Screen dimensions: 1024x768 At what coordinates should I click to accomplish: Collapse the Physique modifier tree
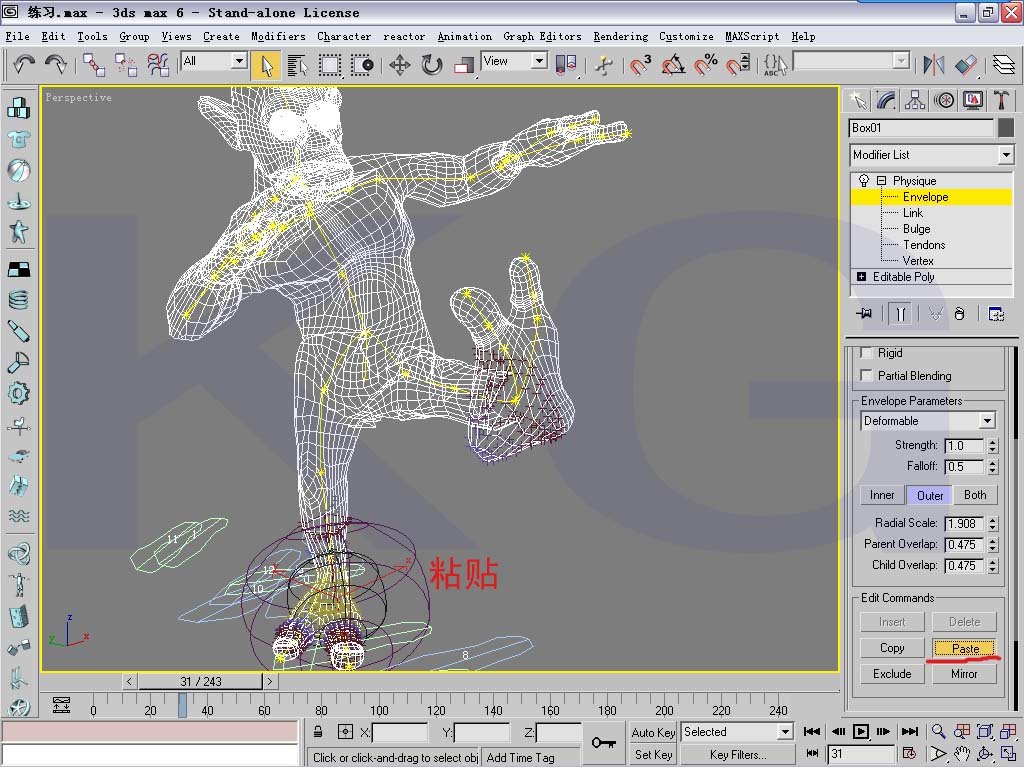click(x=882, y=180)
